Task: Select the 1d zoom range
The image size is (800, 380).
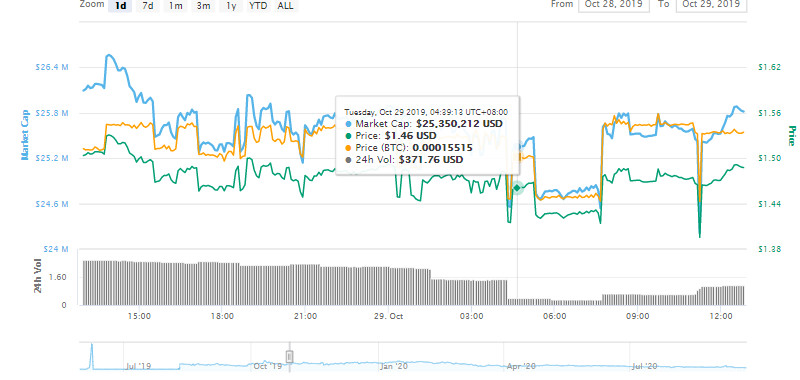Action: (x=120, y=6)
